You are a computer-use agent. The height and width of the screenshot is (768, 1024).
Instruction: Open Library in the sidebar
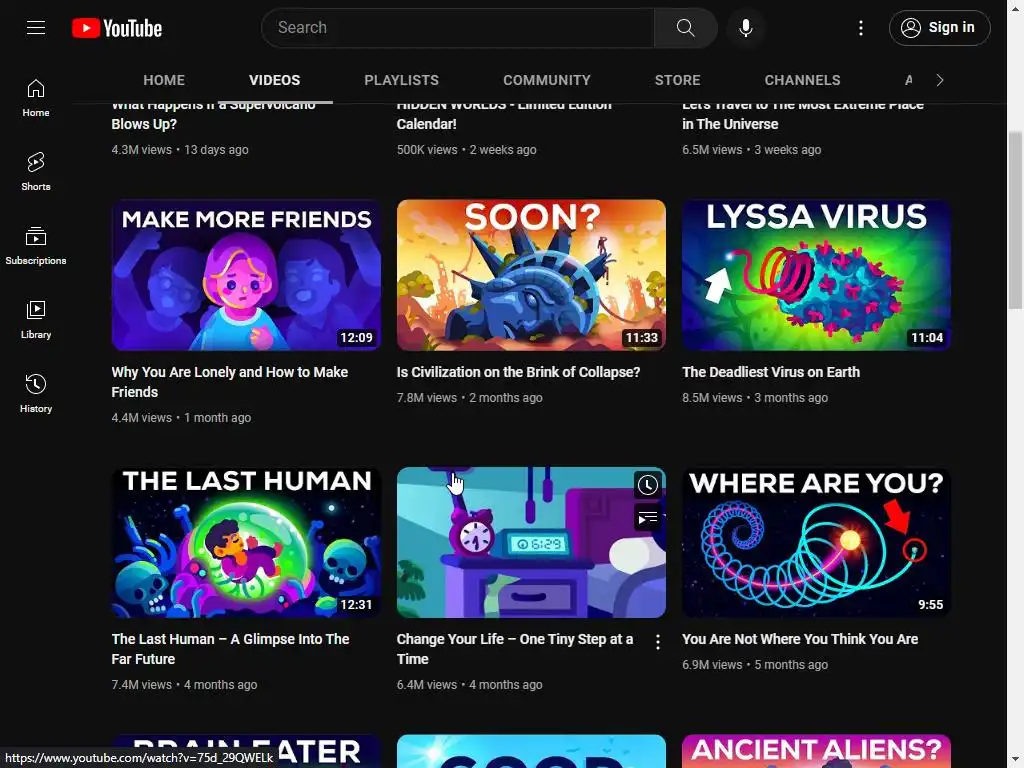[36, 319]
